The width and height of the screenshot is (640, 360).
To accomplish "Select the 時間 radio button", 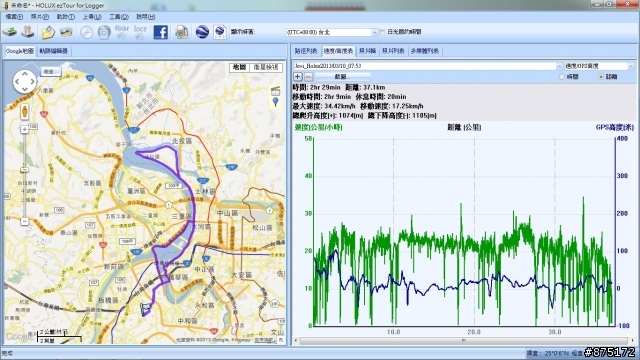I will tap(562, 77).
